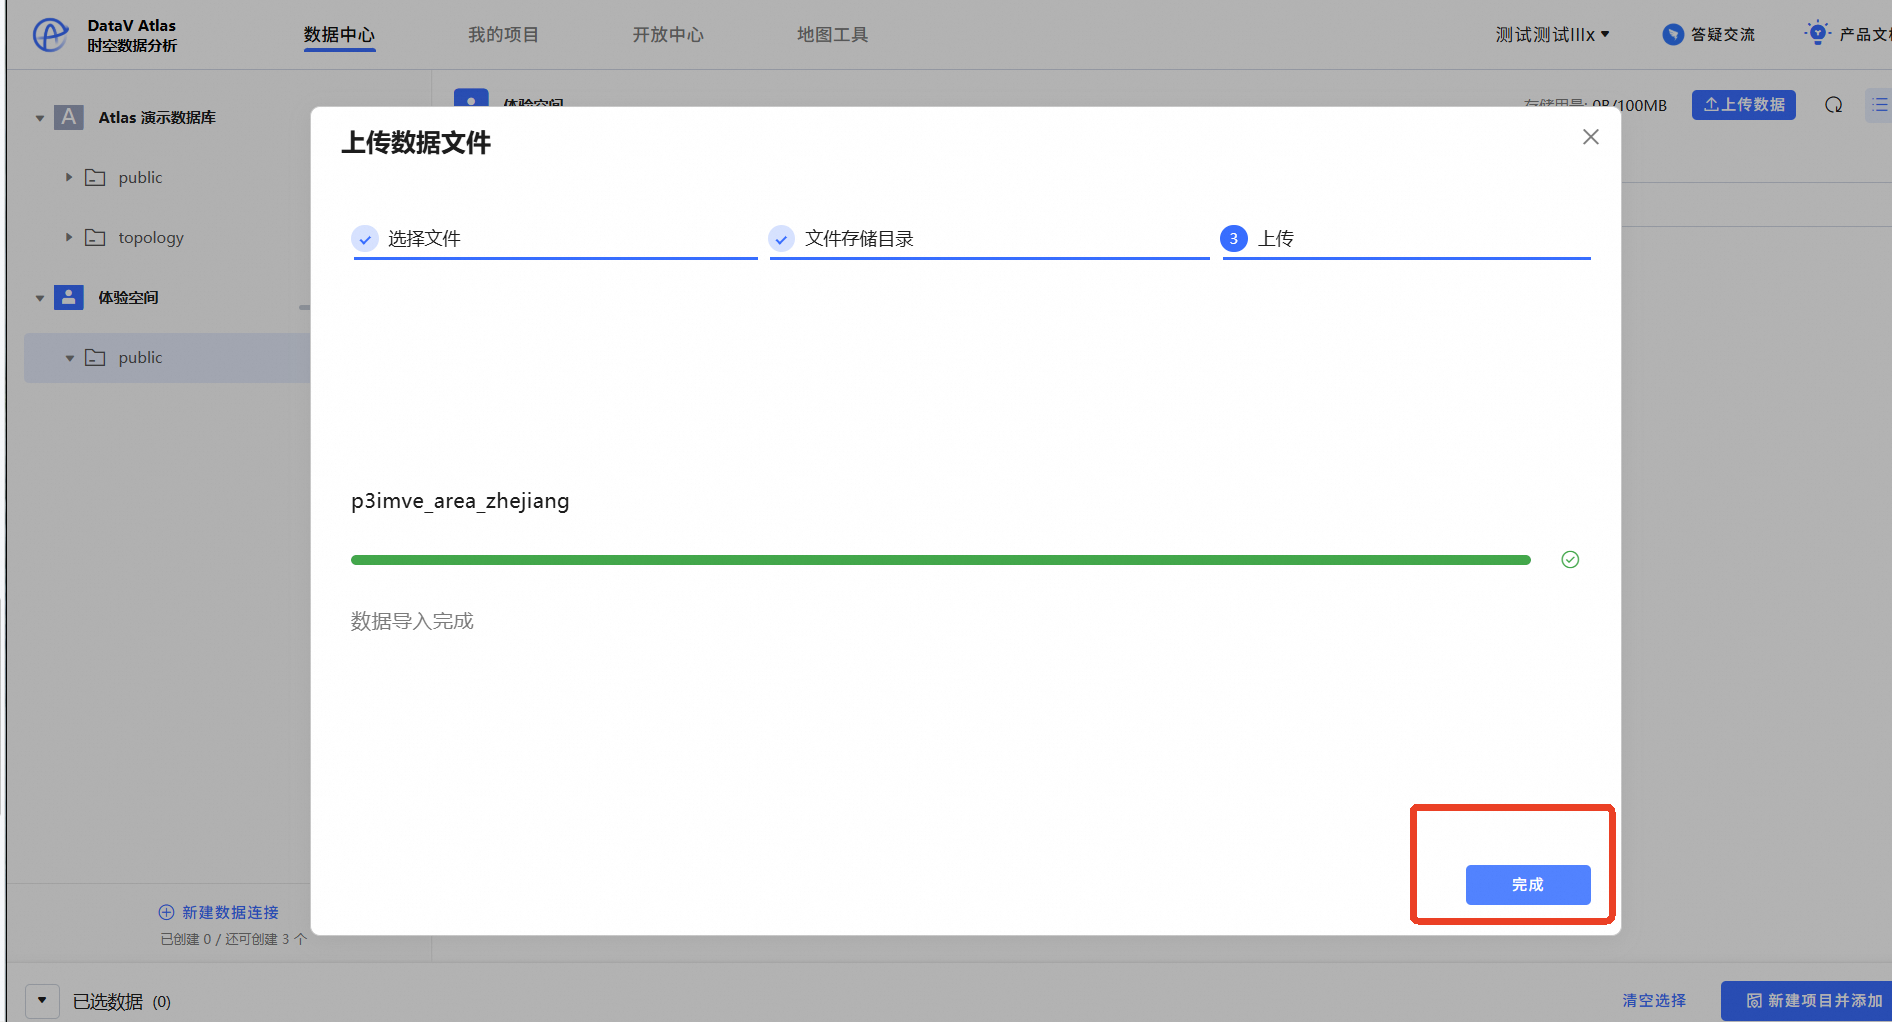Click the green upload success checkmark icon
This screenshot has width=1892, height=1022.
click(x=1570, y=560)
